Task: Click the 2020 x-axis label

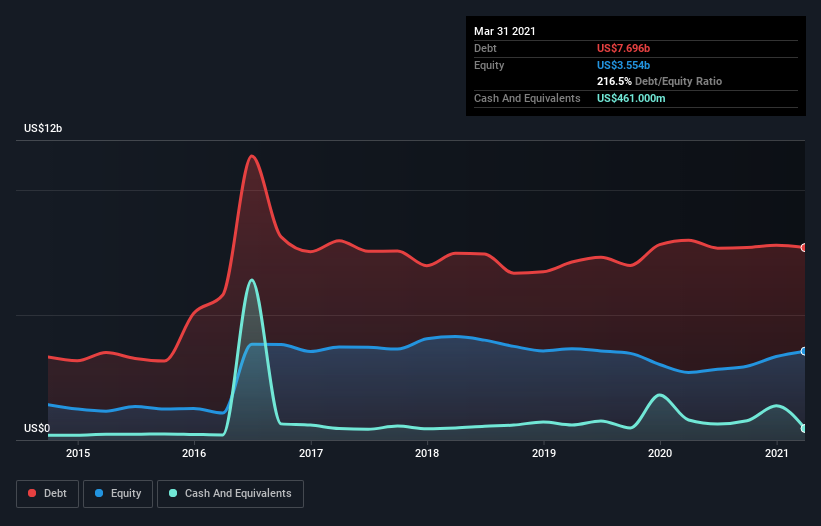Action: point(660,453)
